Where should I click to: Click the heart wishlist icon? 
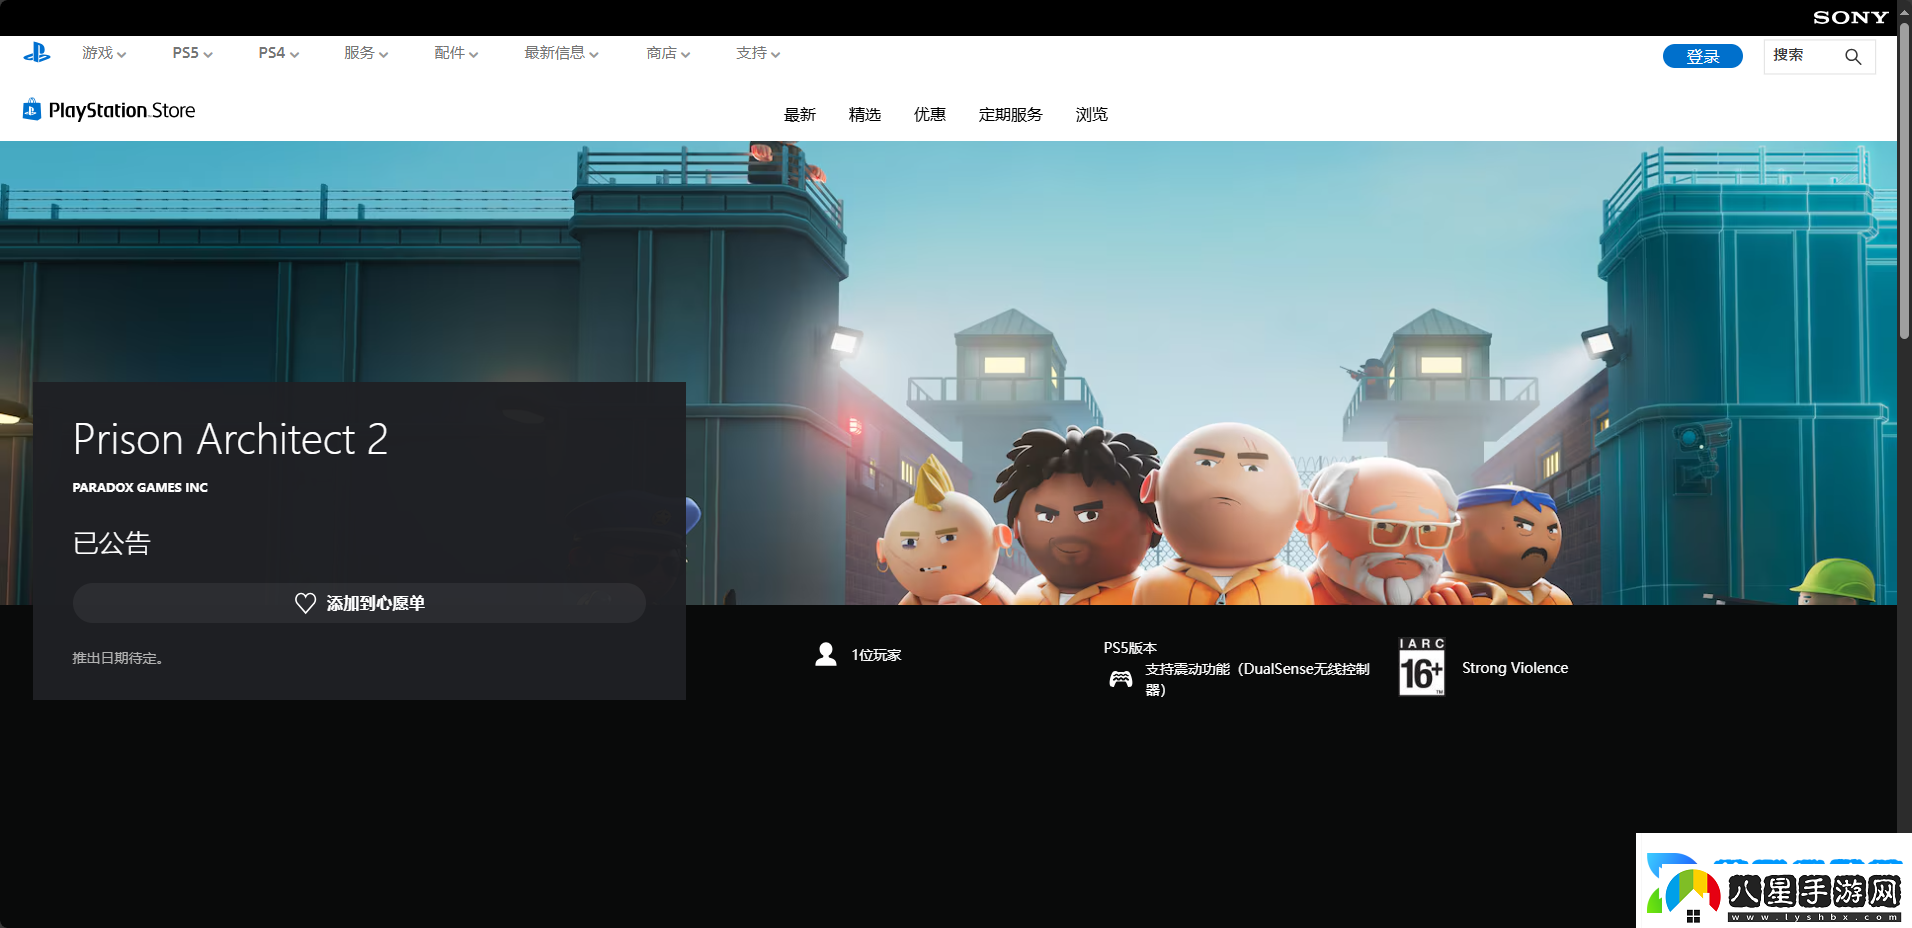(306, 603)
